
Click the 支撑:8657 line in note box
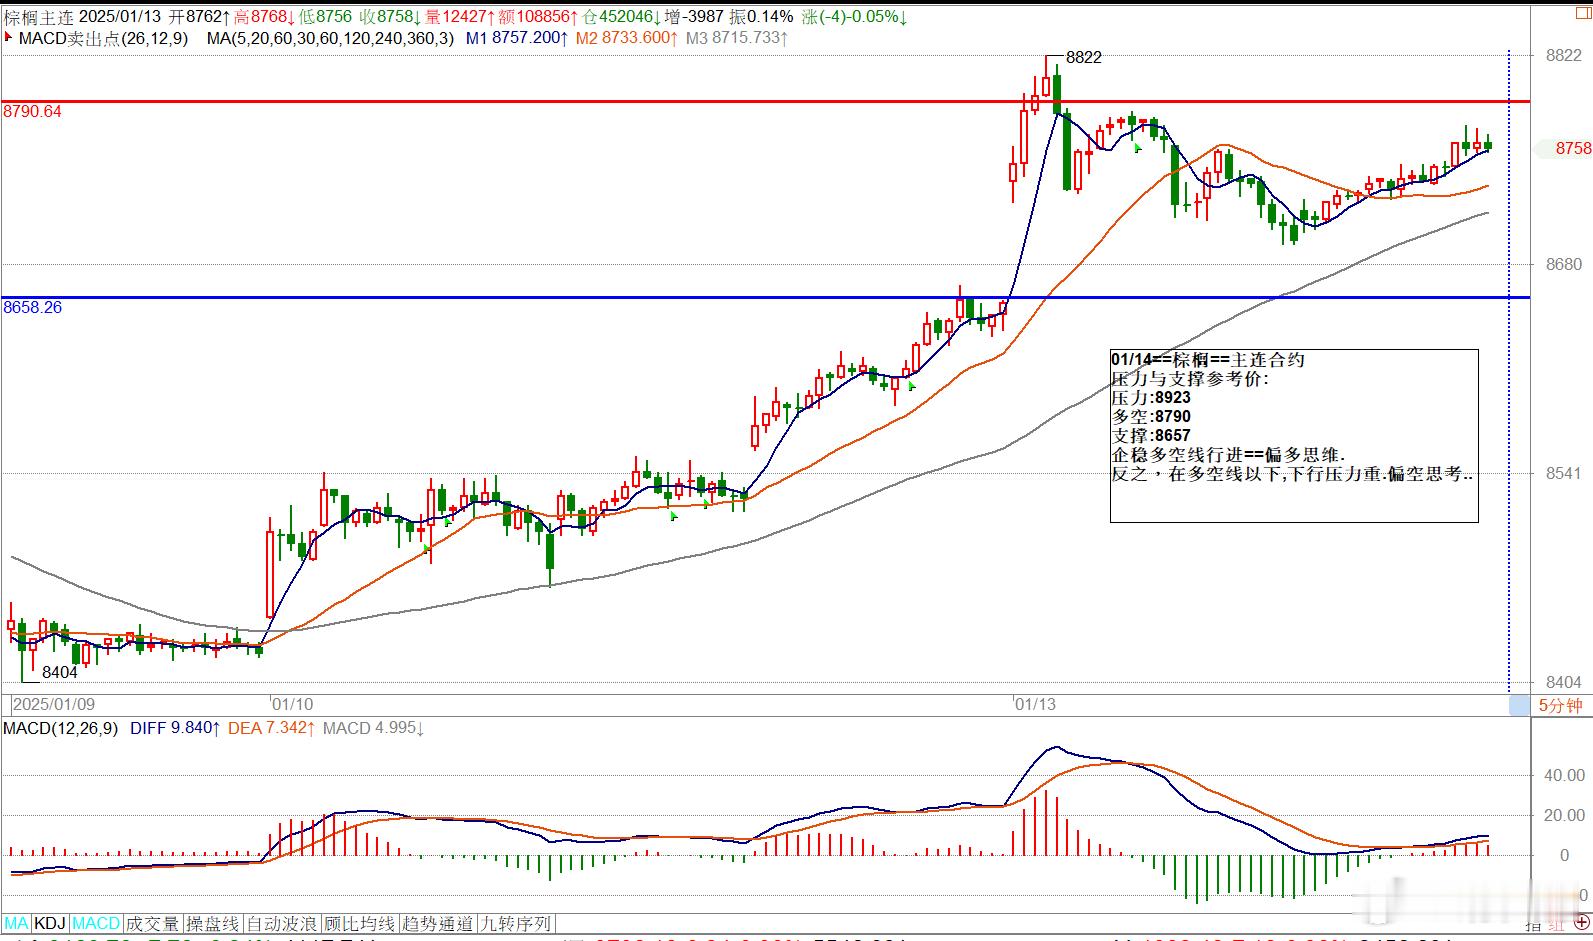click(1151, 436)
